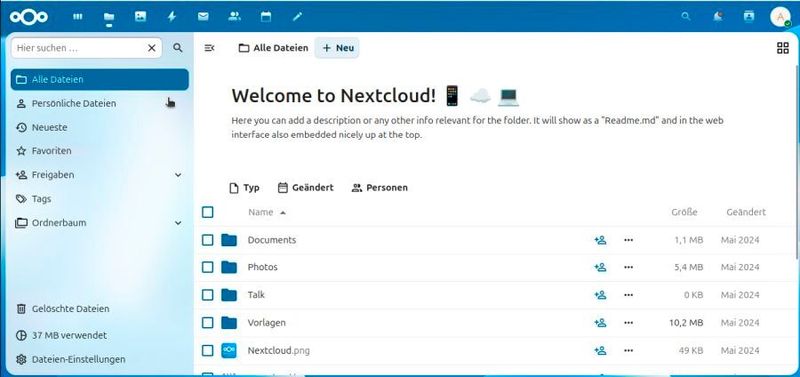
Task: Open Favoriten view
Action: click(99, 151)
